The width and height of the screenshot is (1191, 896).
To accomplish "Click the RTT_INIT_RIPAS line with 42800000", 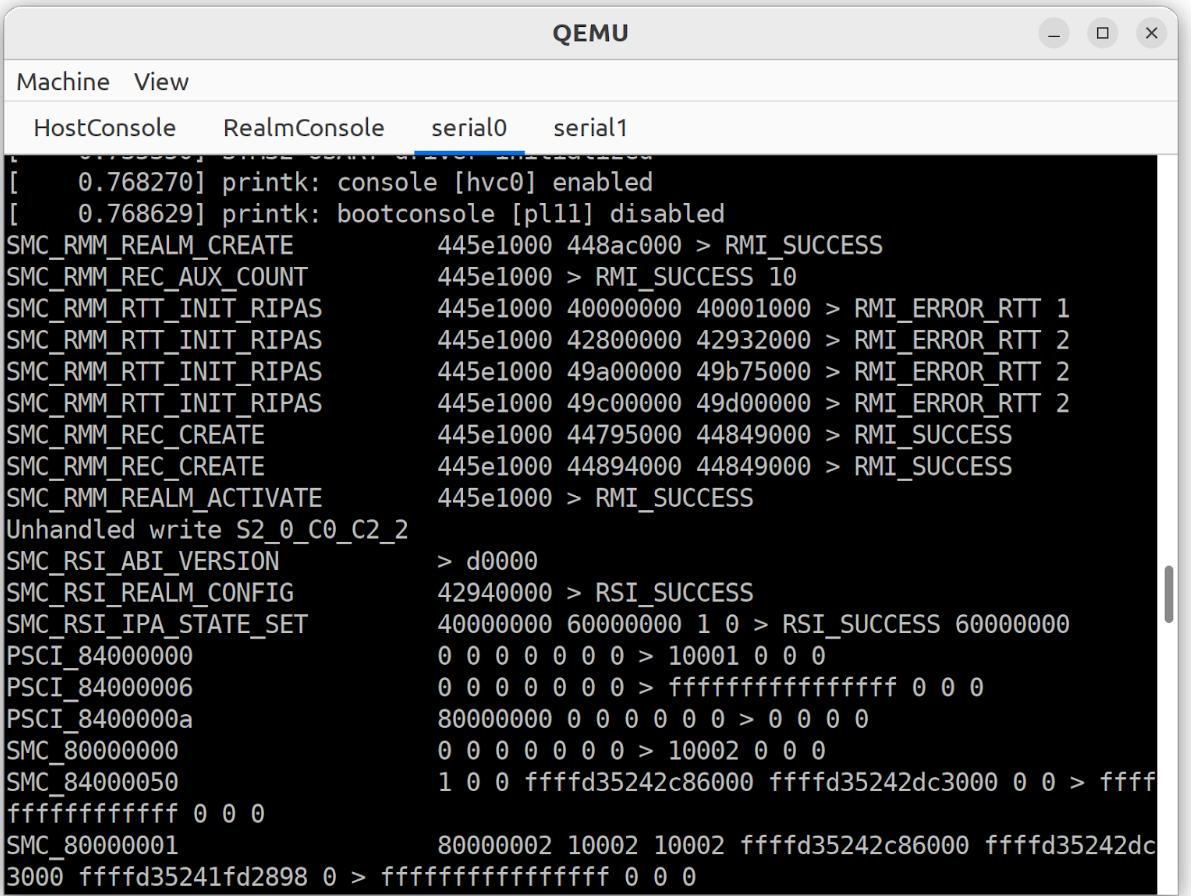I will 538,340.
